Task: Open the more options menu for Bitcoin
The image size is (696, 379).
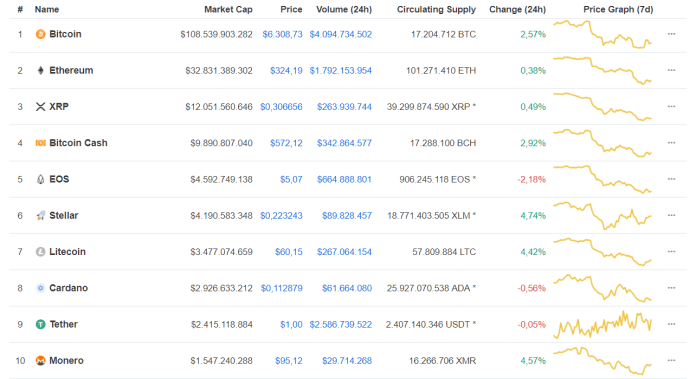Action: [x=671, y=34]
